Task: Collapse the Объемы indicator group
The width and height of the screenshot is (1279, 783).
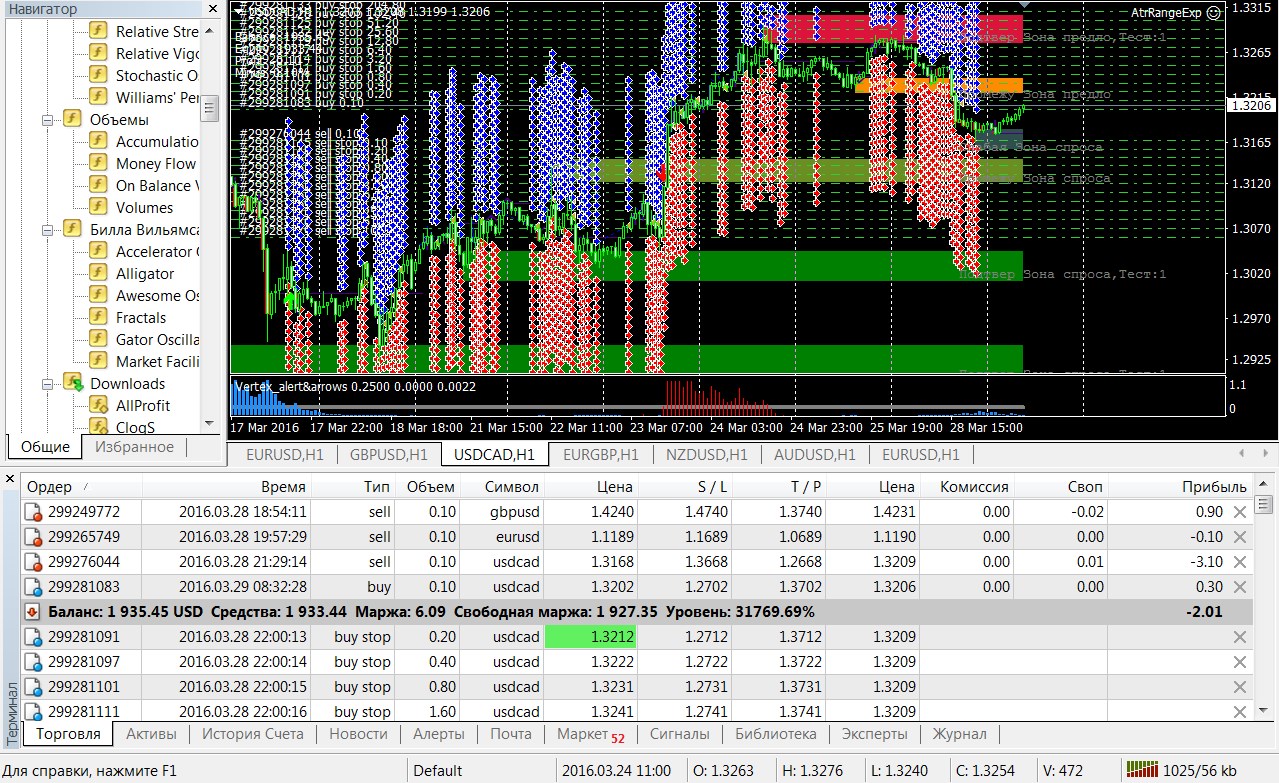Action: (x=47, y=119)
